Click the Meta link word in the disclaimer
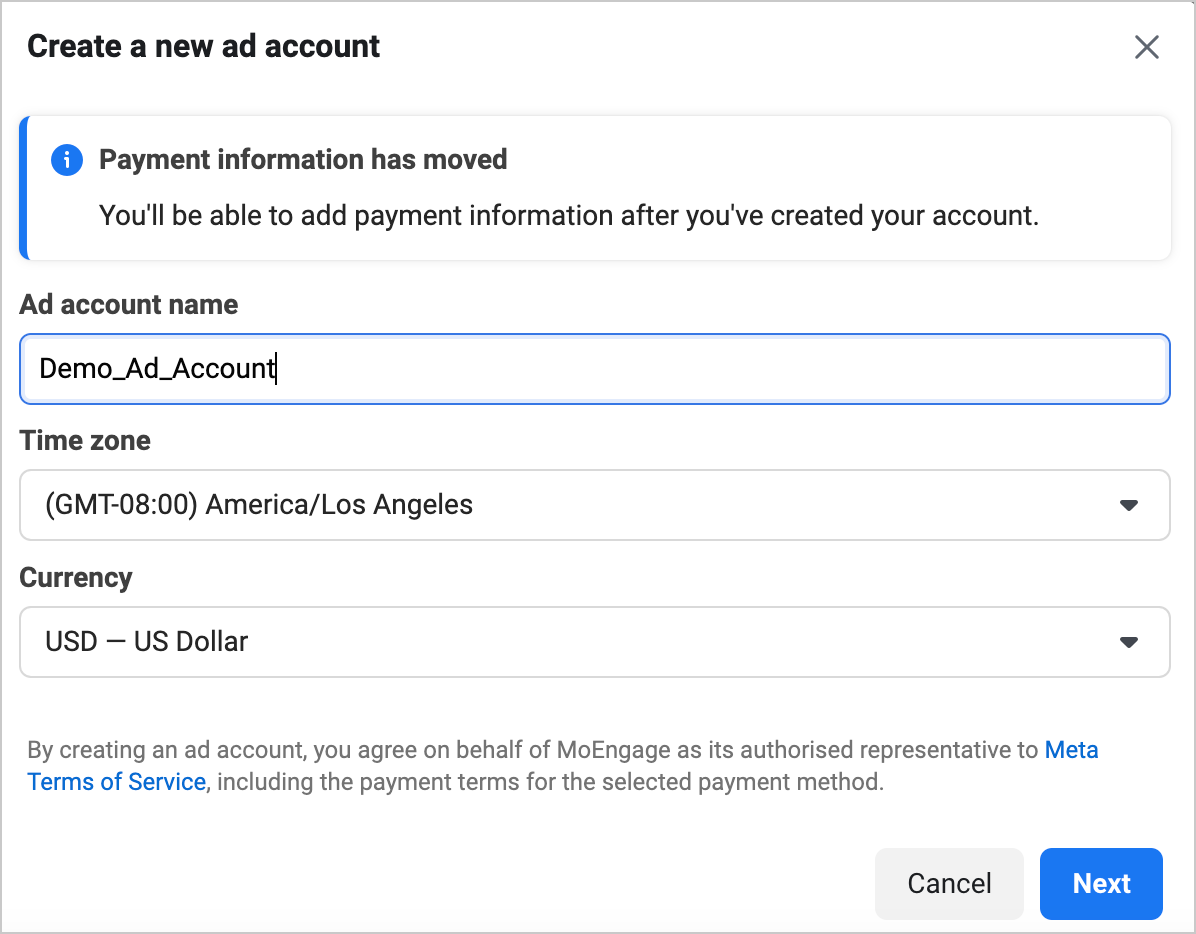1196x934 pixels. tap(1071, 750)
